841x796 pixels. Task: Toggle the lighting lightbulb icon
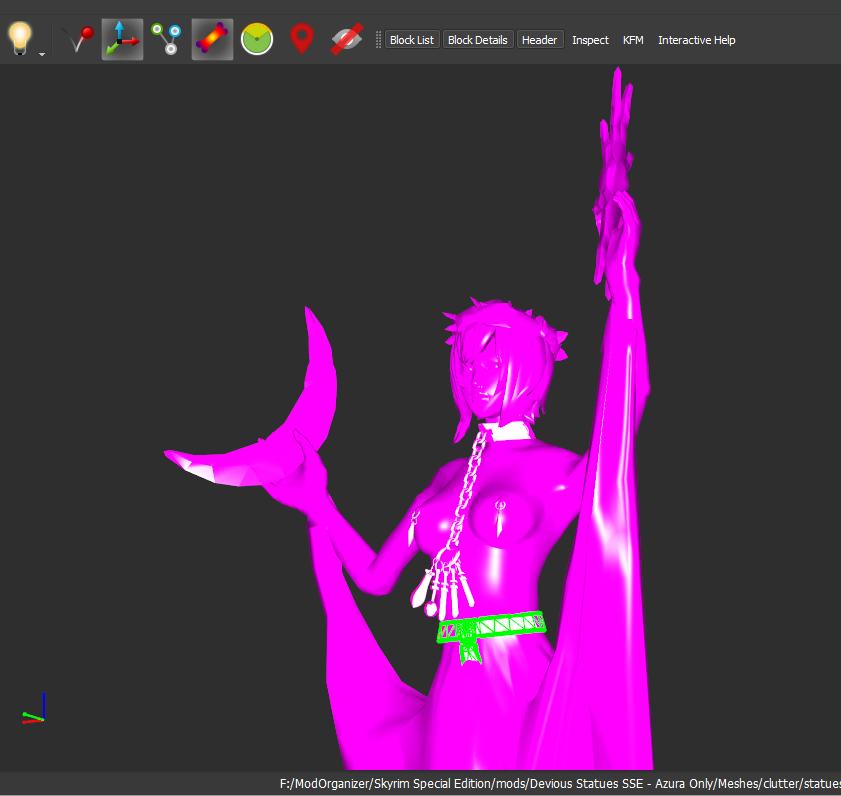20,39
